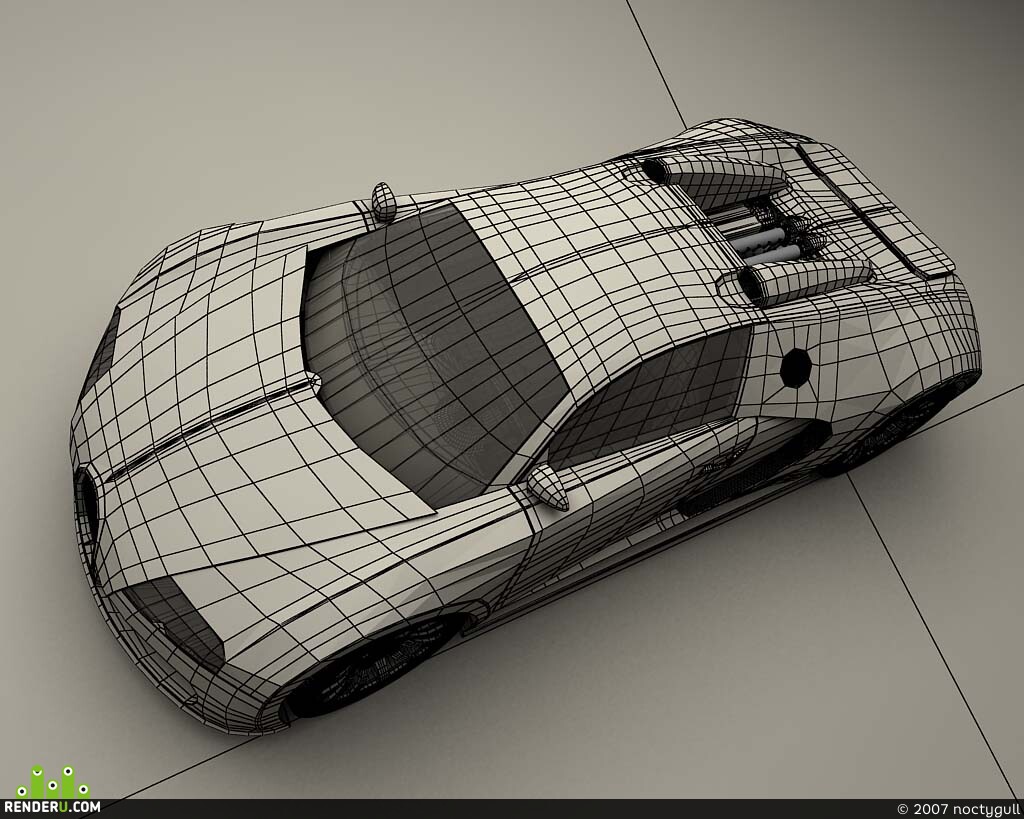Click the RENDERU.COM logo

[52, 807]
